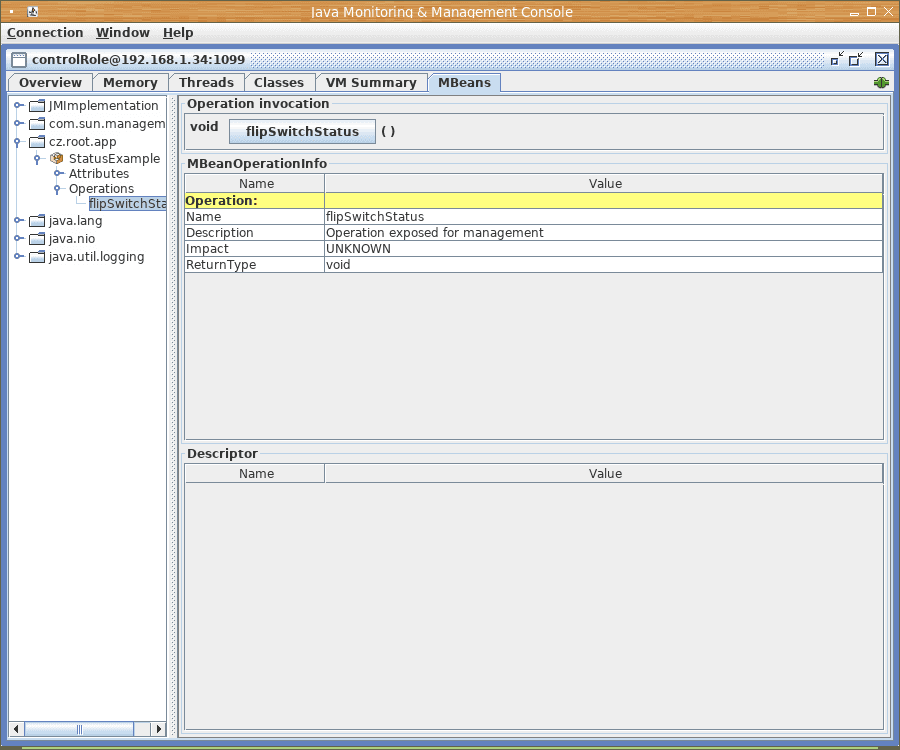Click the tree's right scroll arrow
The height and width of the screenshot is (750, 900).
pos(157,729)
